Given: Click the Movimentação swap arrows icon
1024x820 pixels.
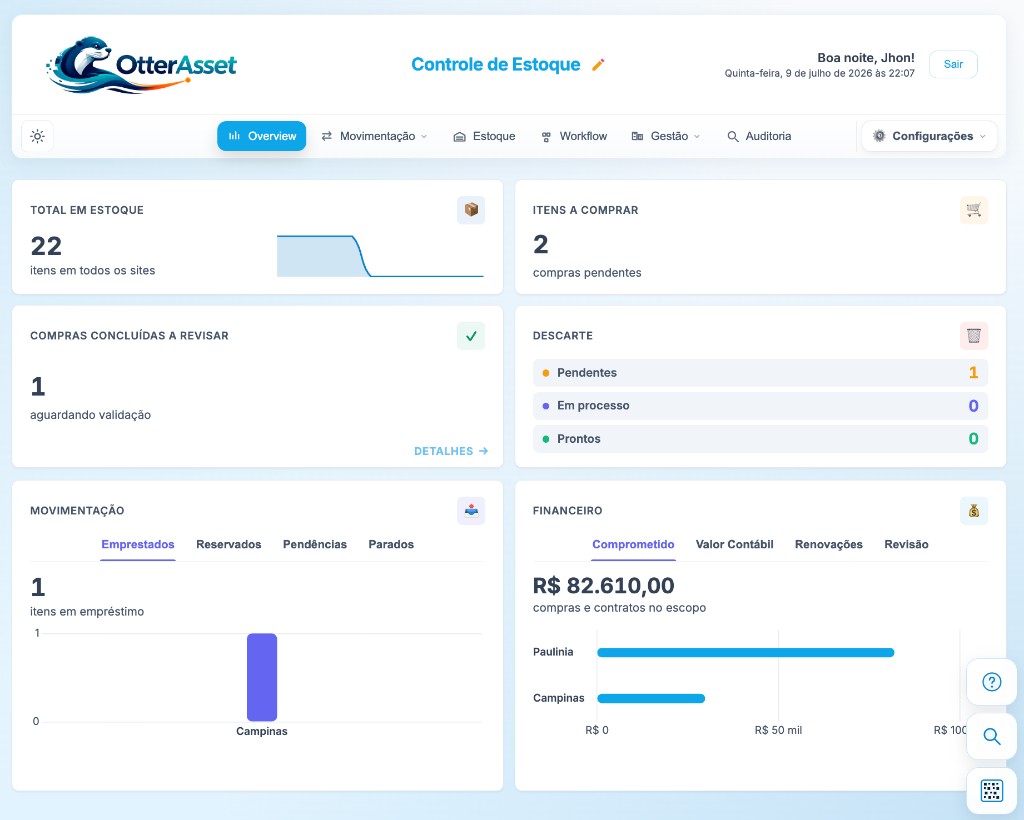Looking at the screenshot, I should point(327,136).
